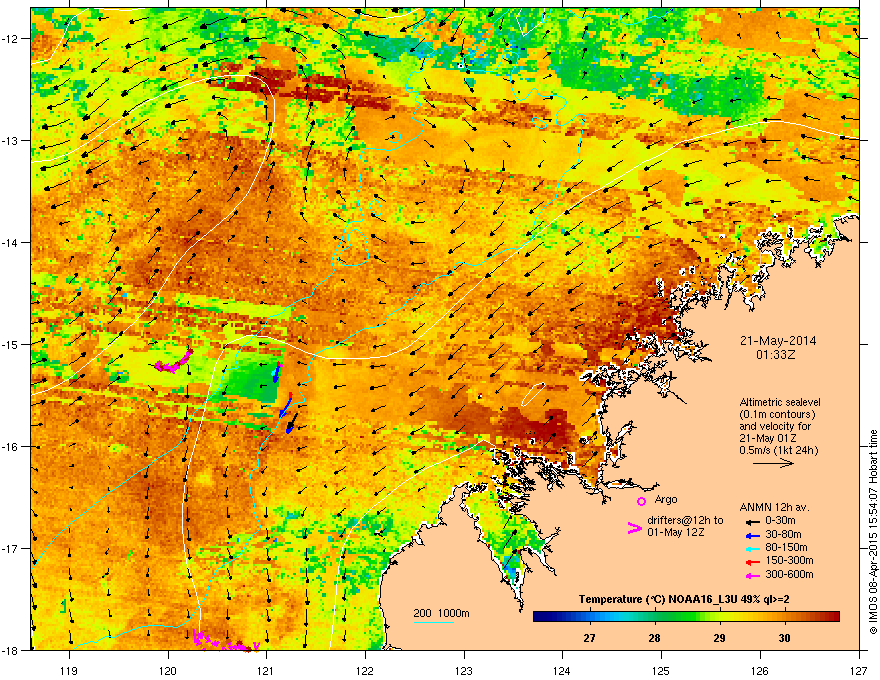Image resolution: width=880 pixels, height=680 pixels.
Task: Click the cyan bathymetry legend line under 200 1000m
Action: (434, 622)
